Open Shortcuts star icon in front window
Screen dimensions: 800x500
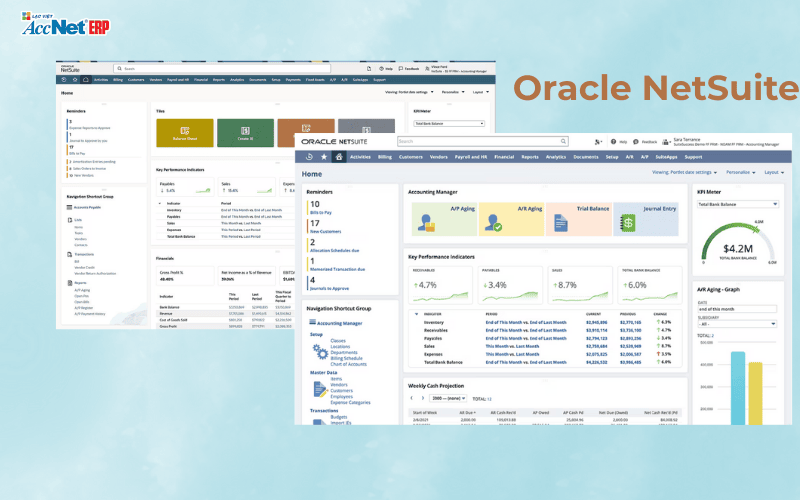tap(324, 157)
